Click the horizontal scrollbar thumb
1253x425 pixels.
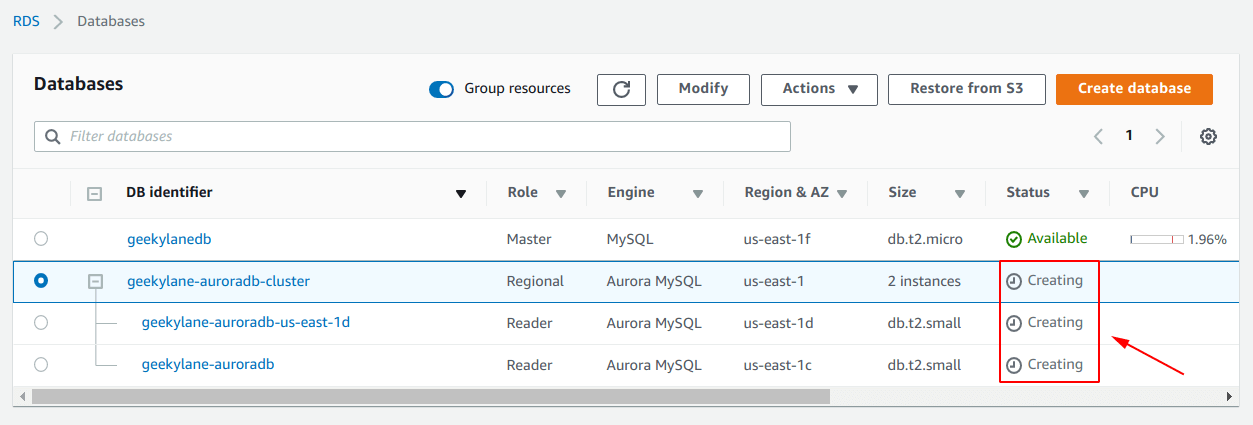click(x=430, y=397)
